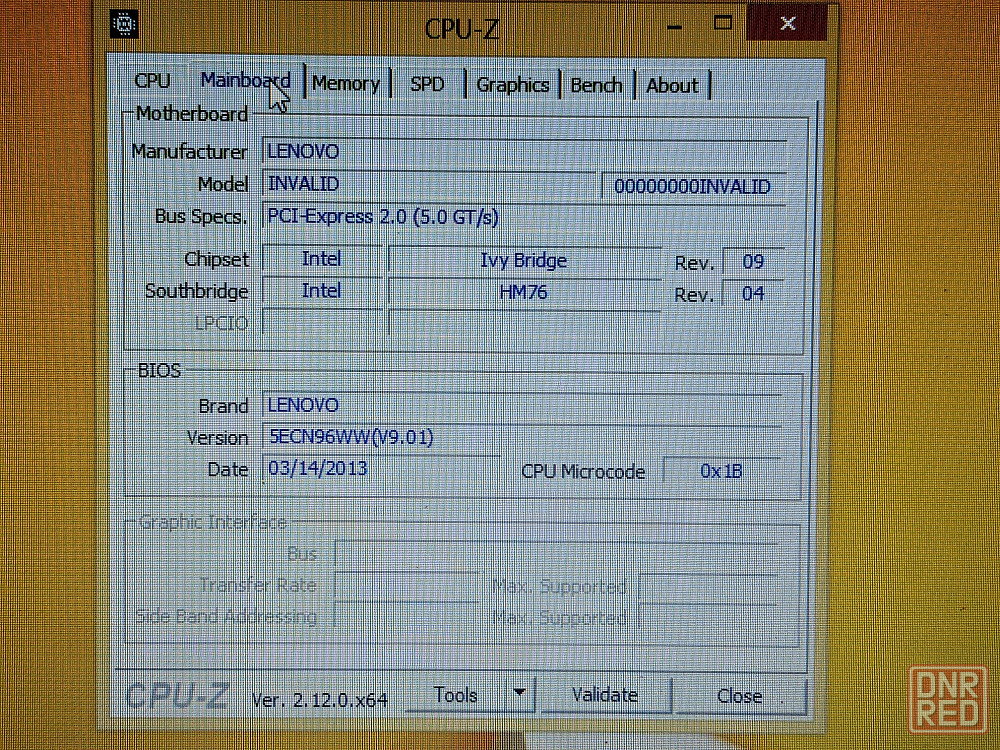The width and height of the screenshot is (1000, 750).
Task: Click the CPU Microcode 0x1B value
Action: pyautogui.click(x=721, y=471)
